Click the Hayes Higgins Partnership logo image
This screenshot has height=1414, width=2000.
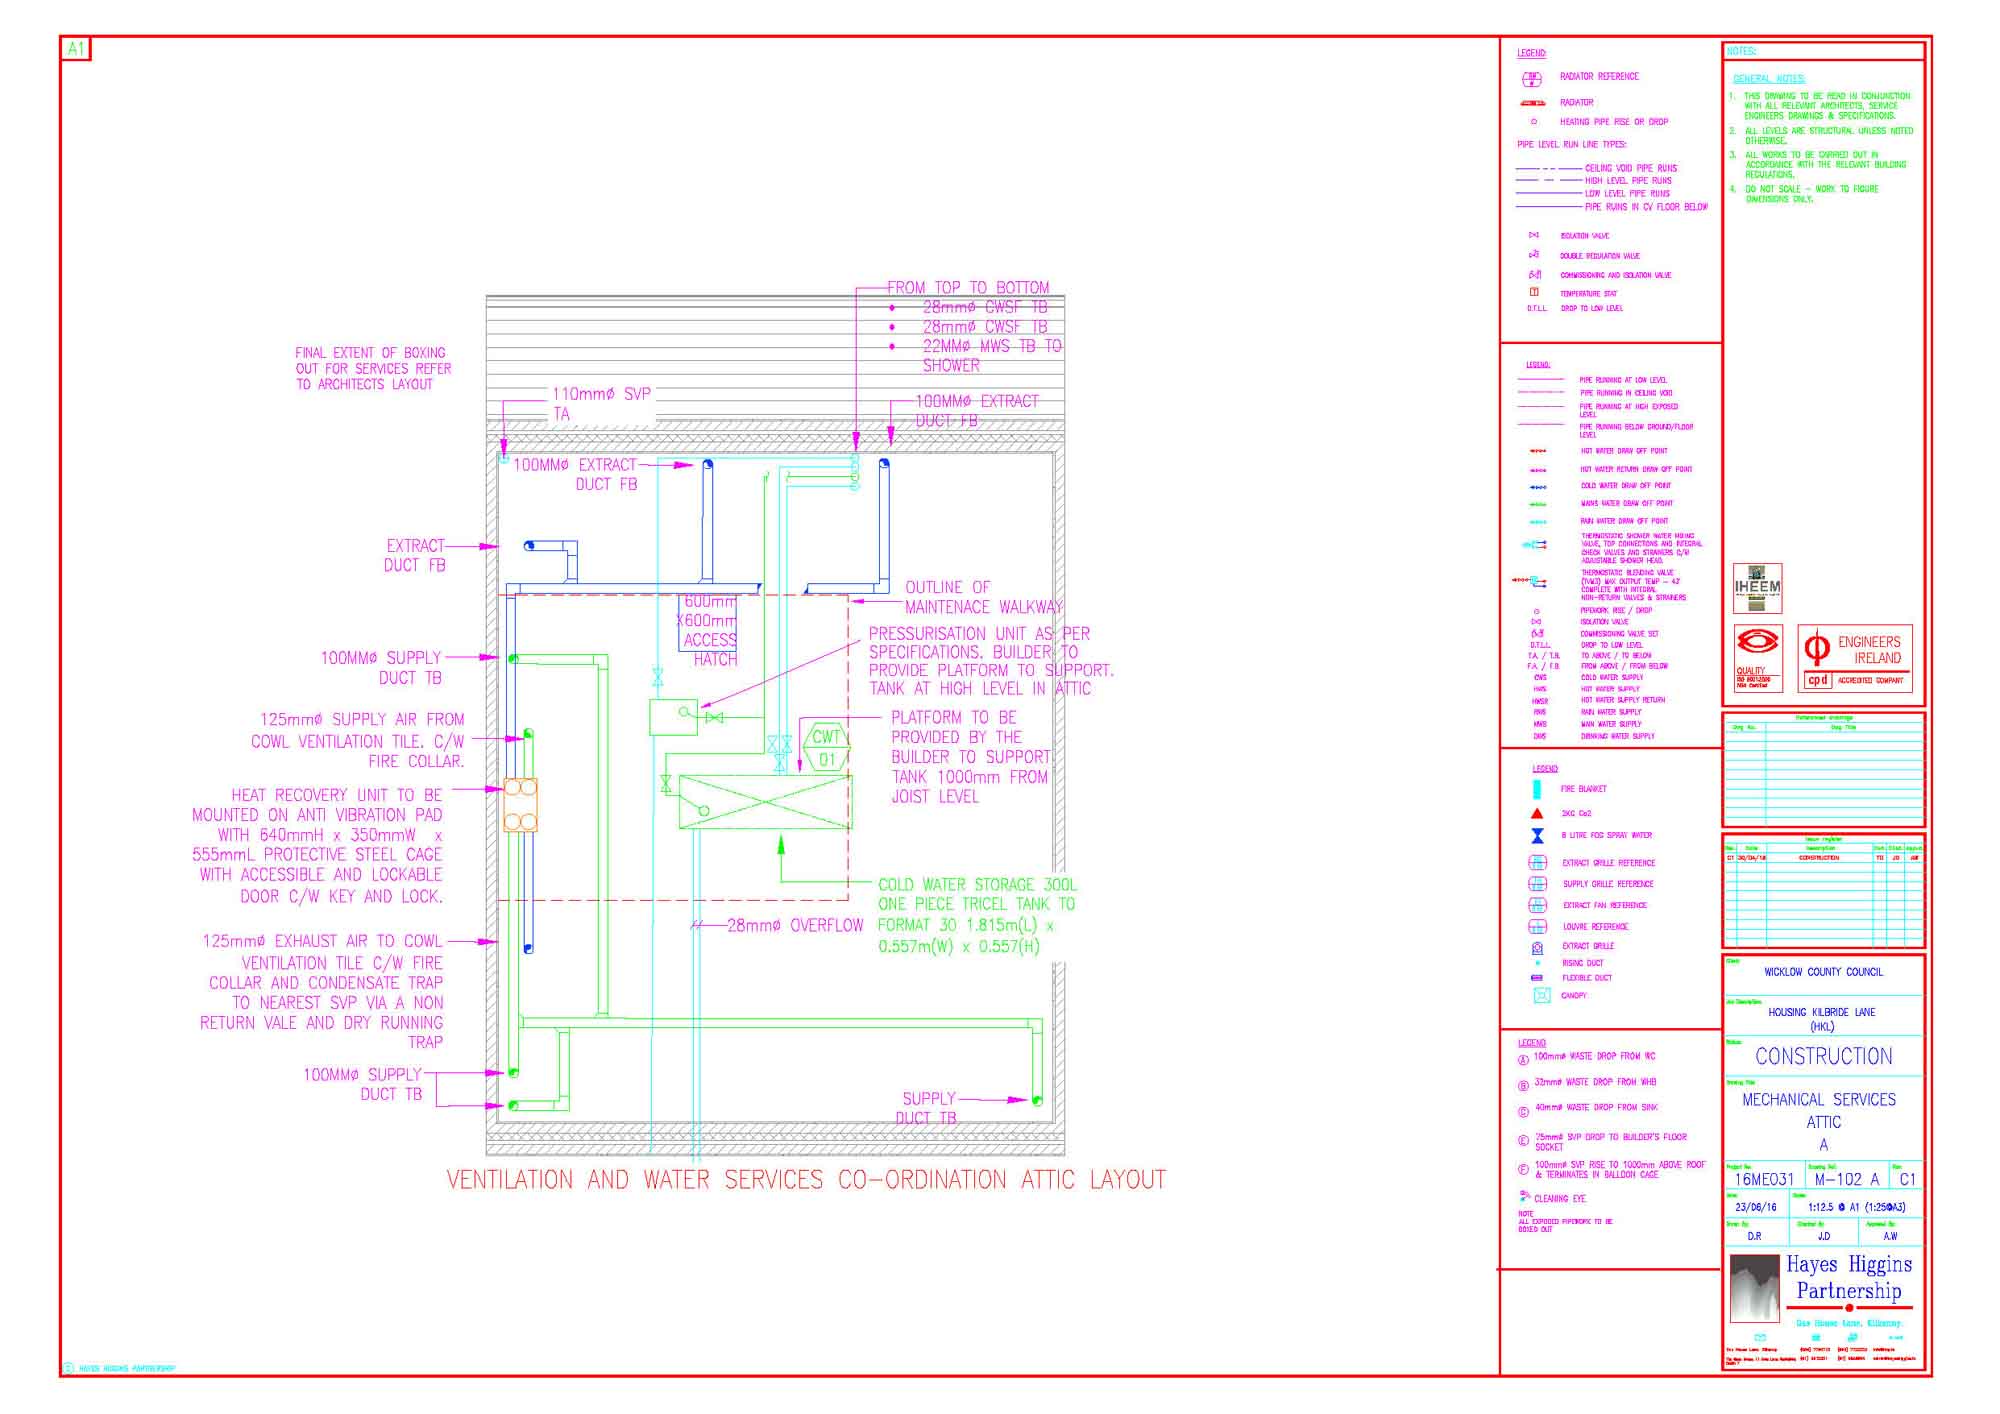click(x=1755, y=1288)
